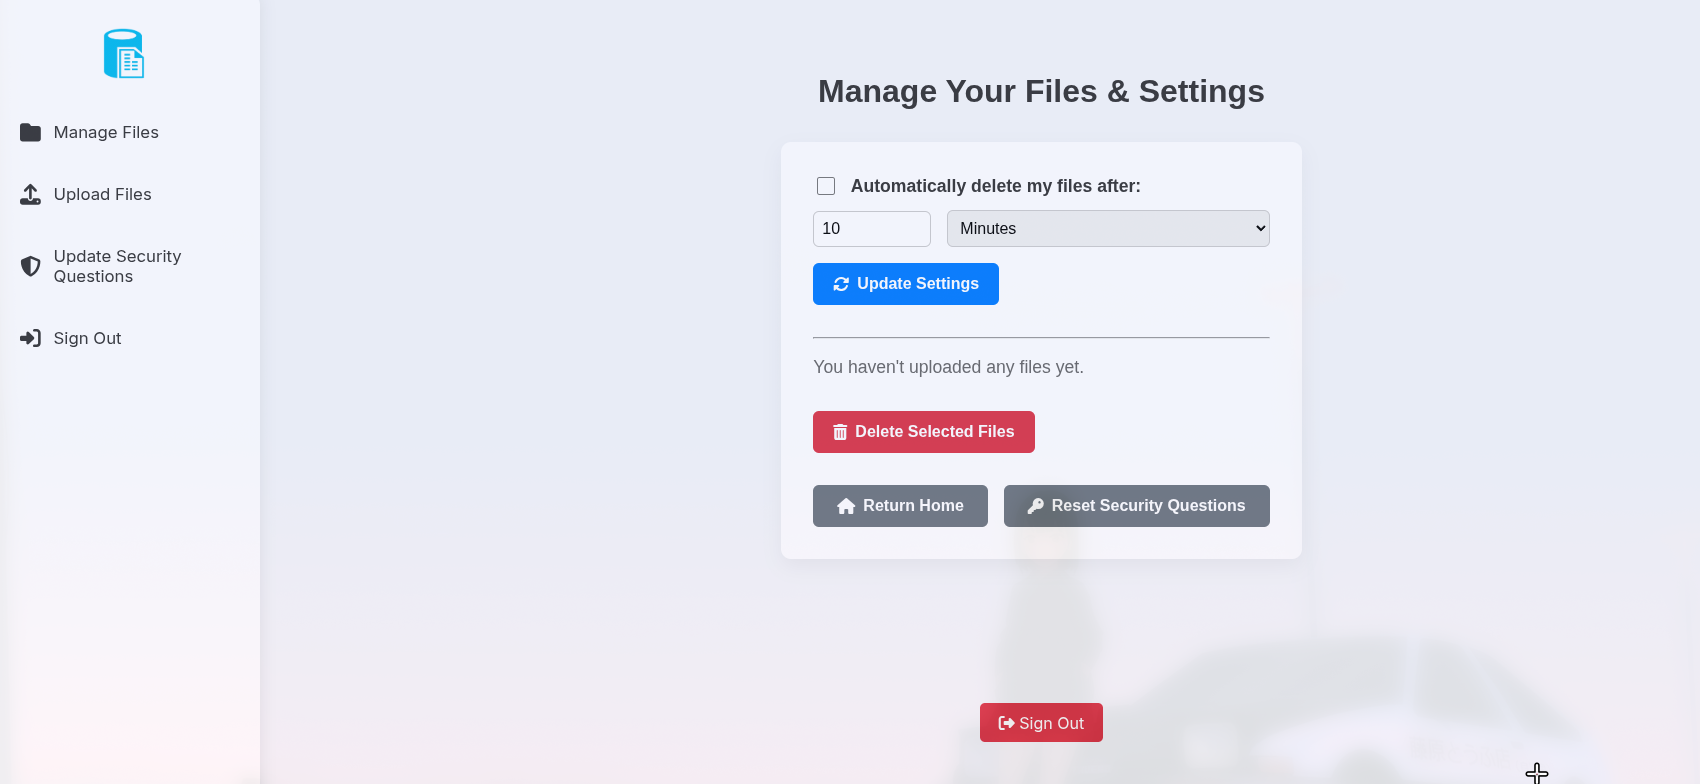Click the upload icon beside Upload Files
This screenshot has width=1700, height=784.
coord(31,195)
